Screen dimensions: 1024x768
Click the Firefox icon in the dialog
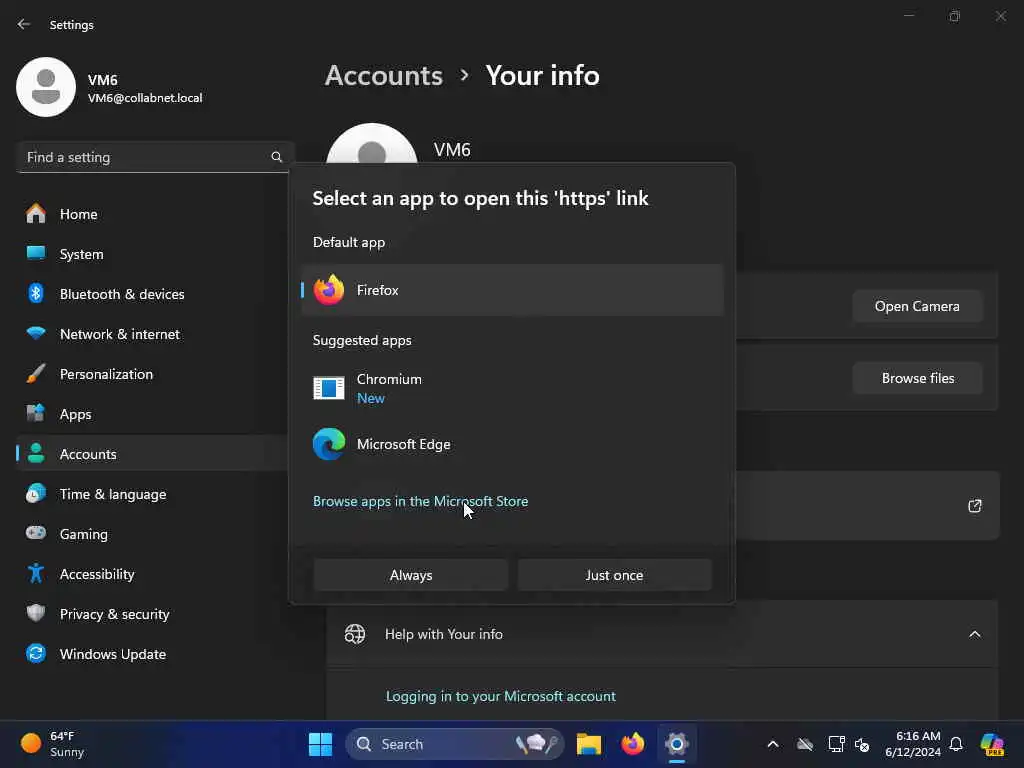(329, 290)
